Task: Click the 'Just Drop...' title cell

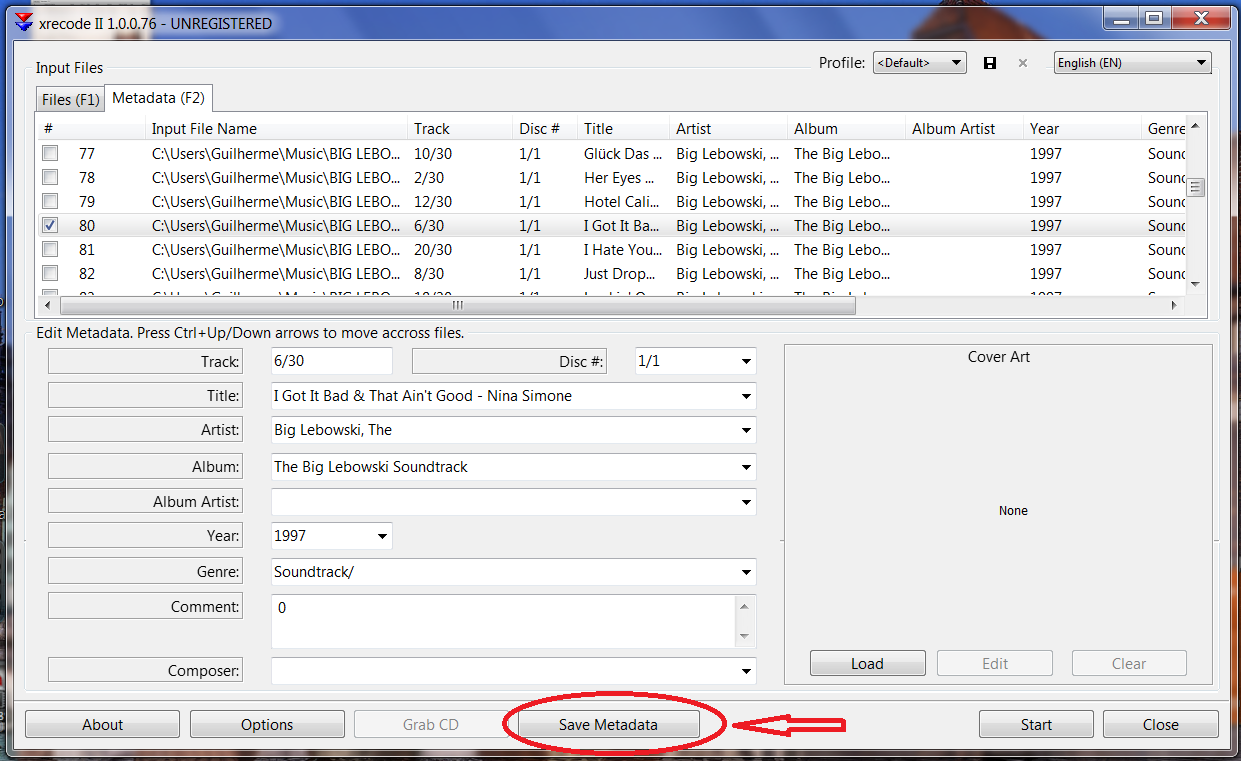Action: 622,274
